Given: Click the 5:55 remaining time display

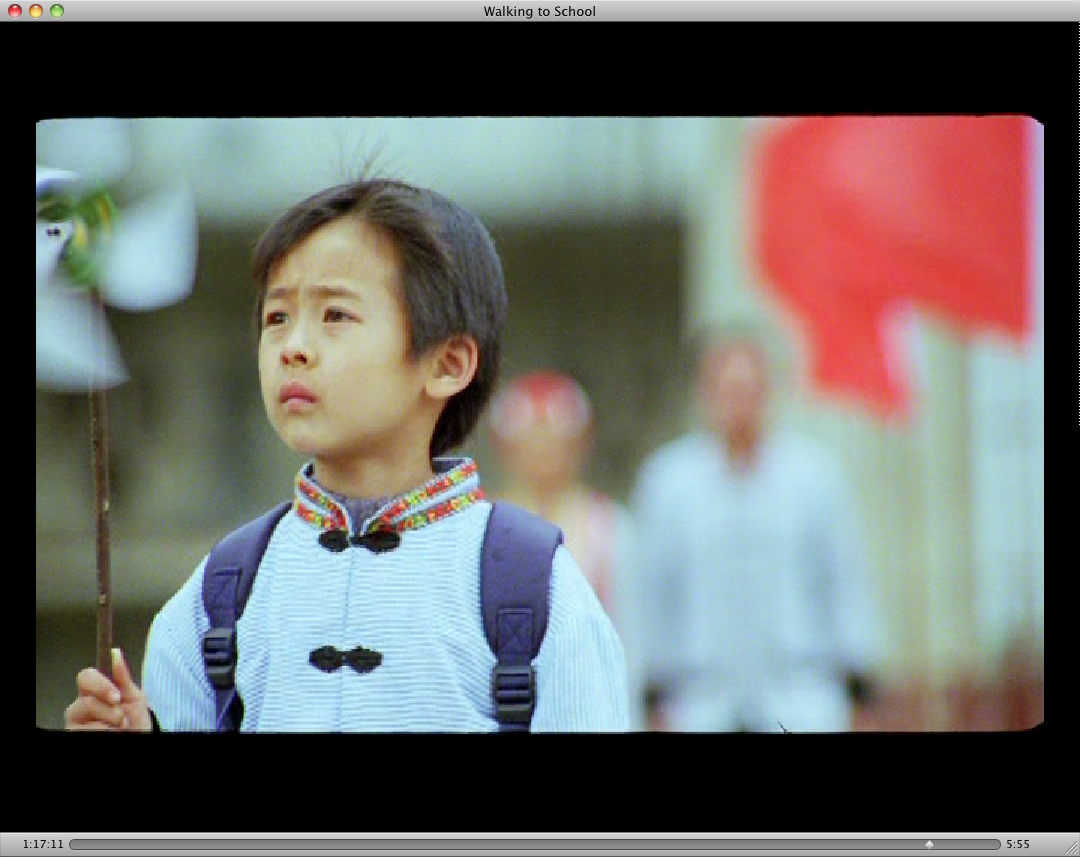Looking at the screenshot, I should [1018, 845].
